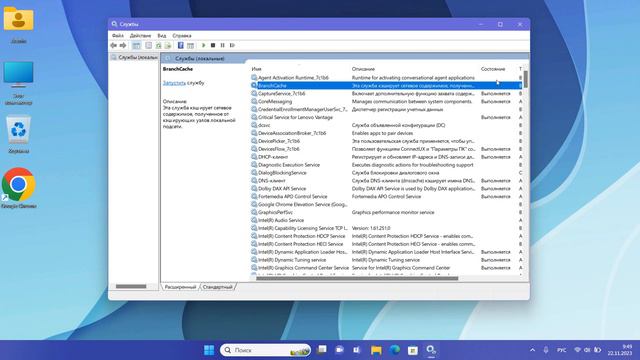Screen dimensions: 640x360
Task: Export the list using the toolbar icon
Action: (168, 45)
